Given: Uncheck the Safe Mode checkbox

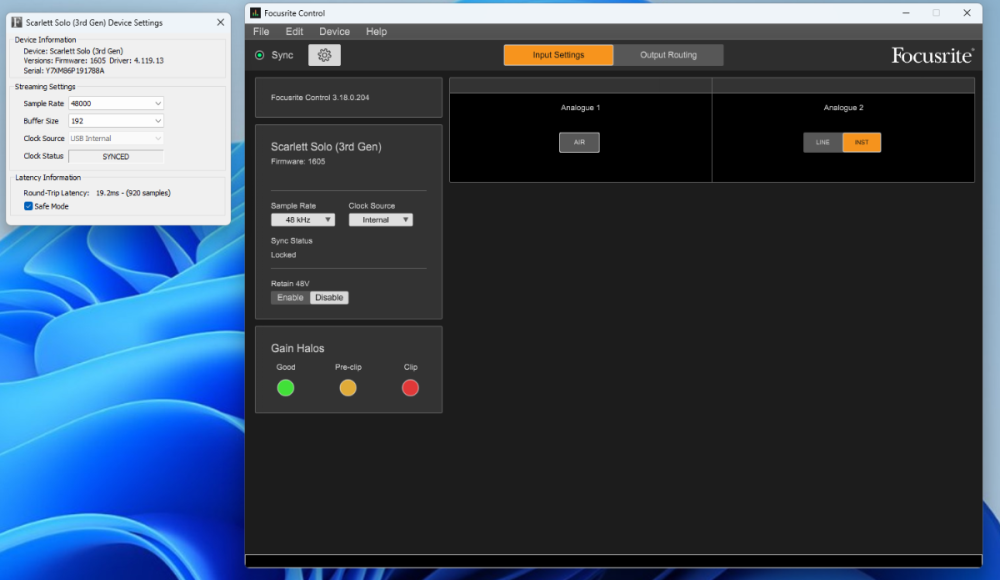Looking at the screenshot, I should tap(26, 206).
